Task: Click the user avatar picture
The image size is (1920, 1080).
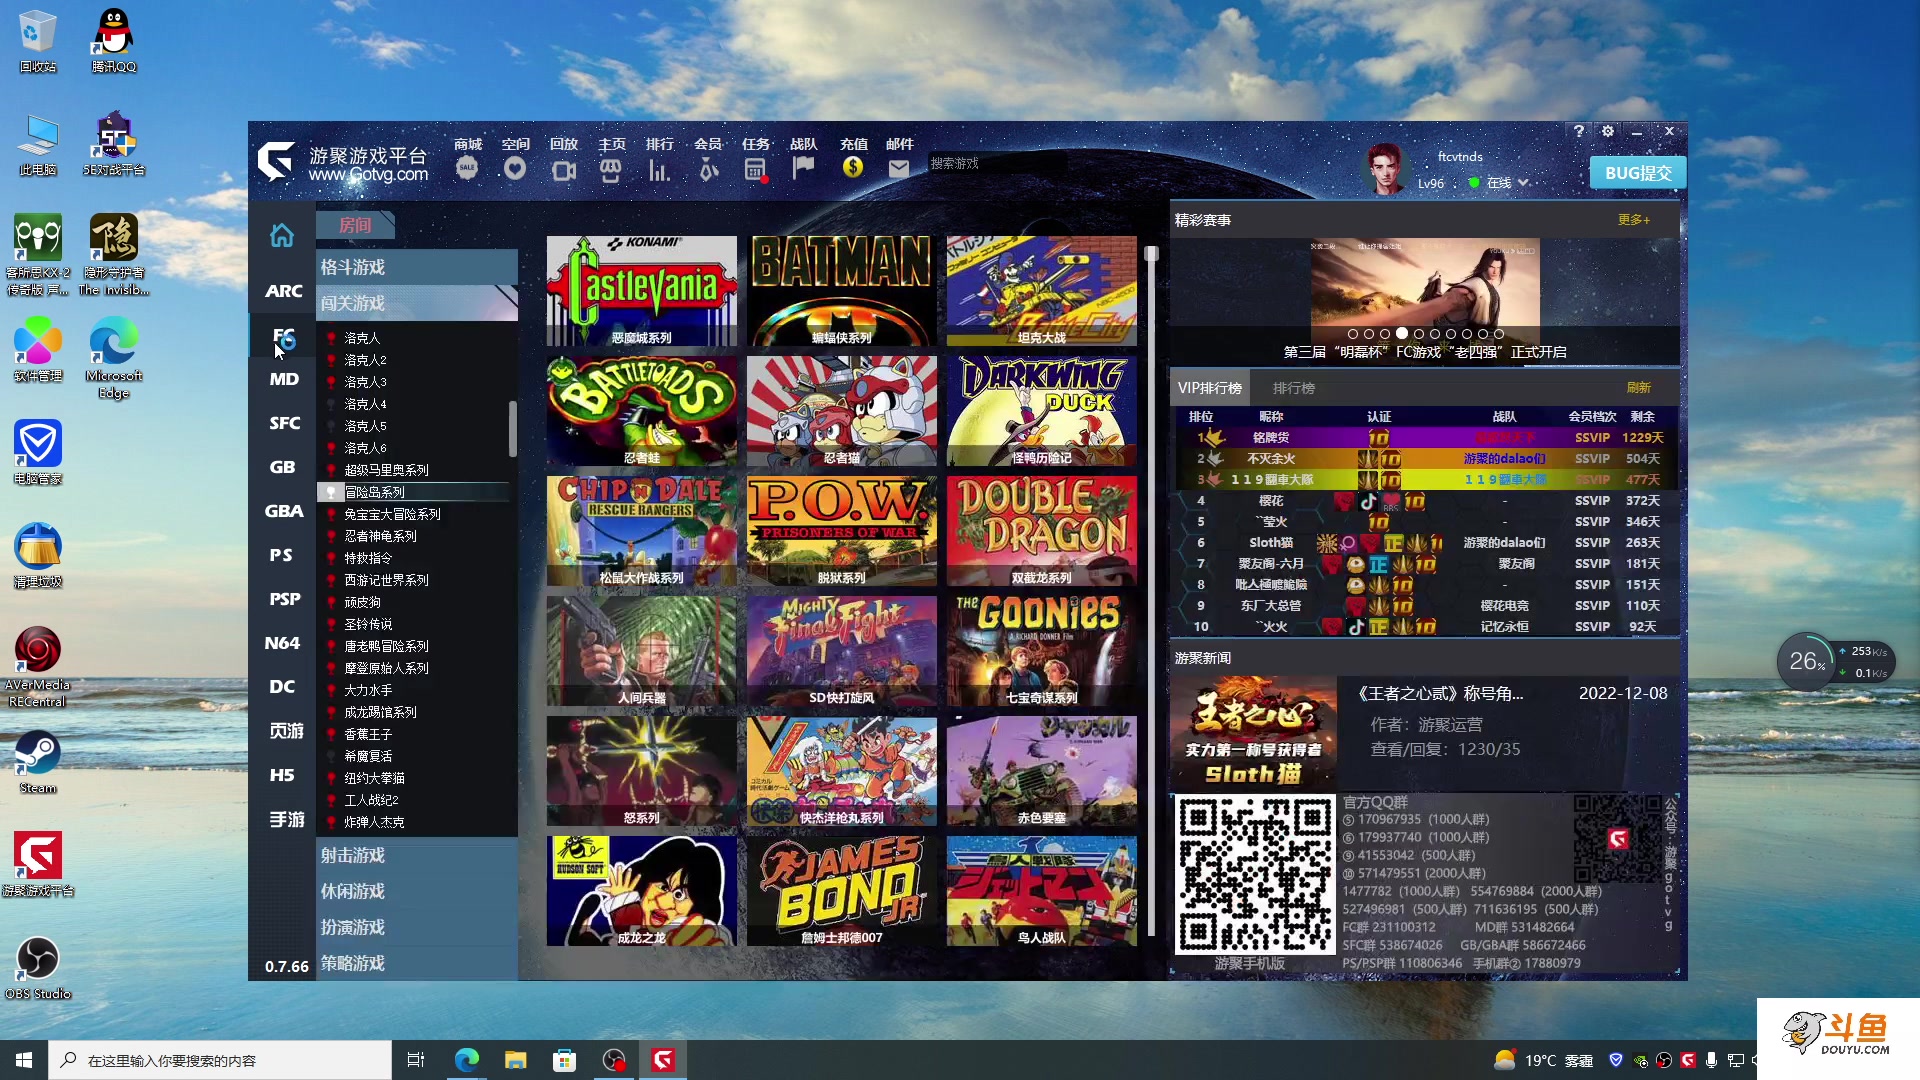Action: pyautogui.click(x=1385, y=168)
